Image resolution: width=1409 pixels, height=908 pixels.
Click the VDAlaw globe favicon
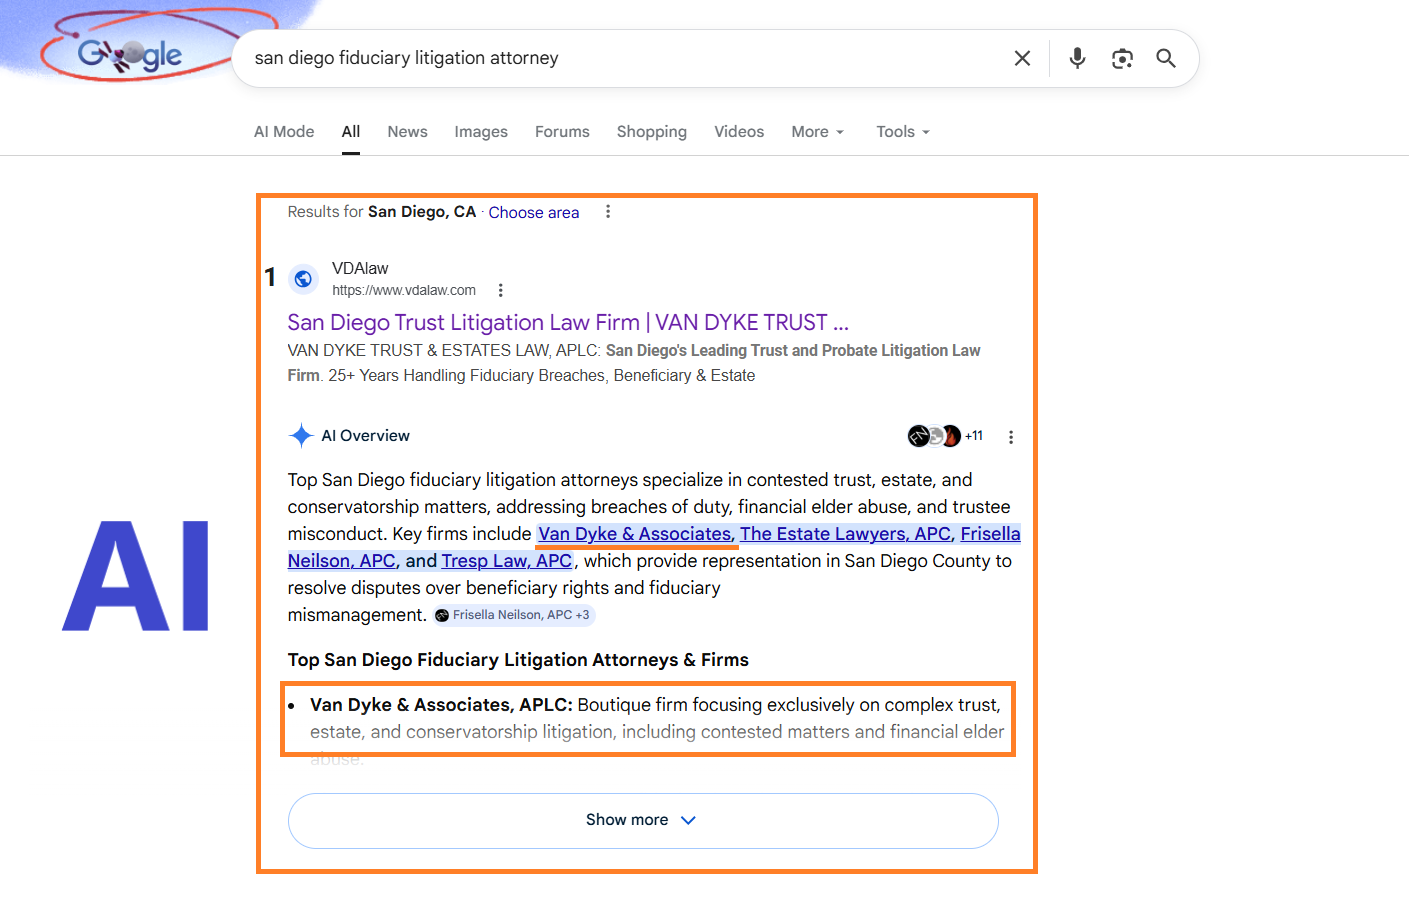pyautogui.click(x=303, y=279)
